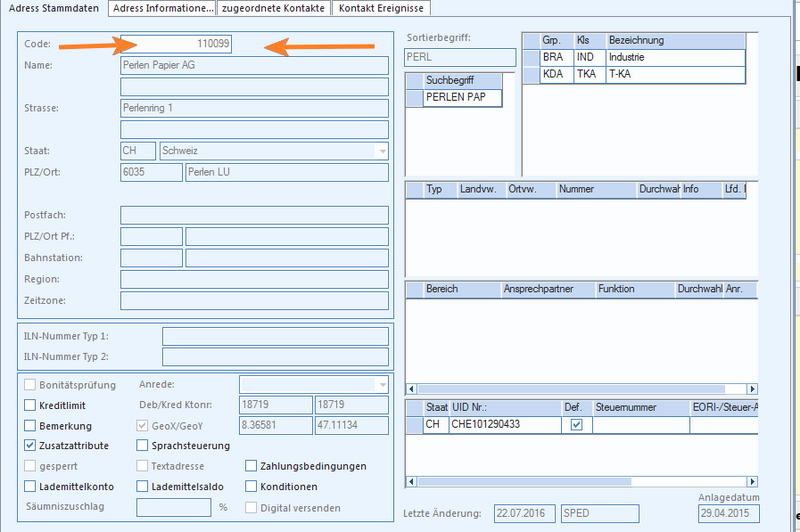The image size is (800, 532).
Task: Click the Sortierbegriff field containing PERL
Action: [460, 58]
